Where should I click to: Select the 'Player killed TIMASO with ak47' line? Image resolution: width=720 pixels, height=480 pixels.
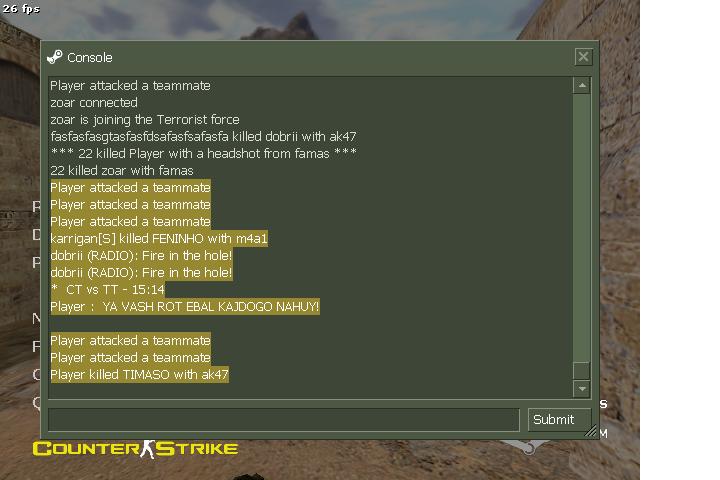(139, 374)
